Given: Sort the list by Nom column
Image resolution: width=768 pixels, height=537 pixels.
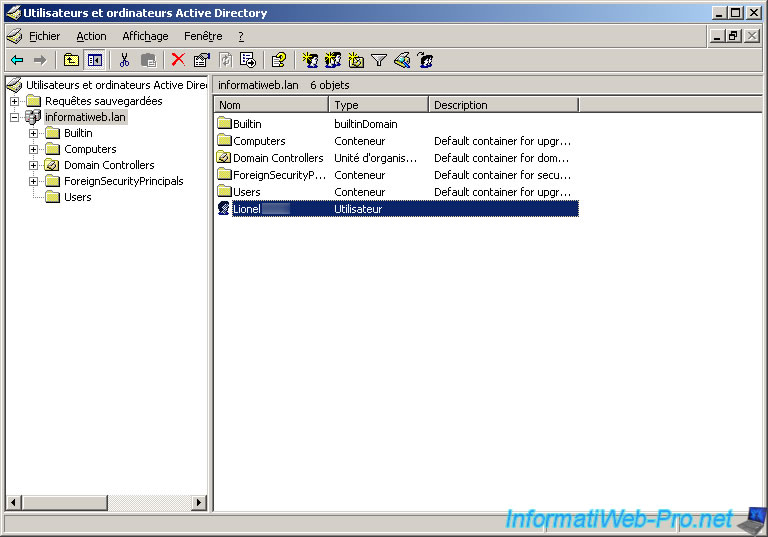Looking at the screenshot, I should [271, 105].
